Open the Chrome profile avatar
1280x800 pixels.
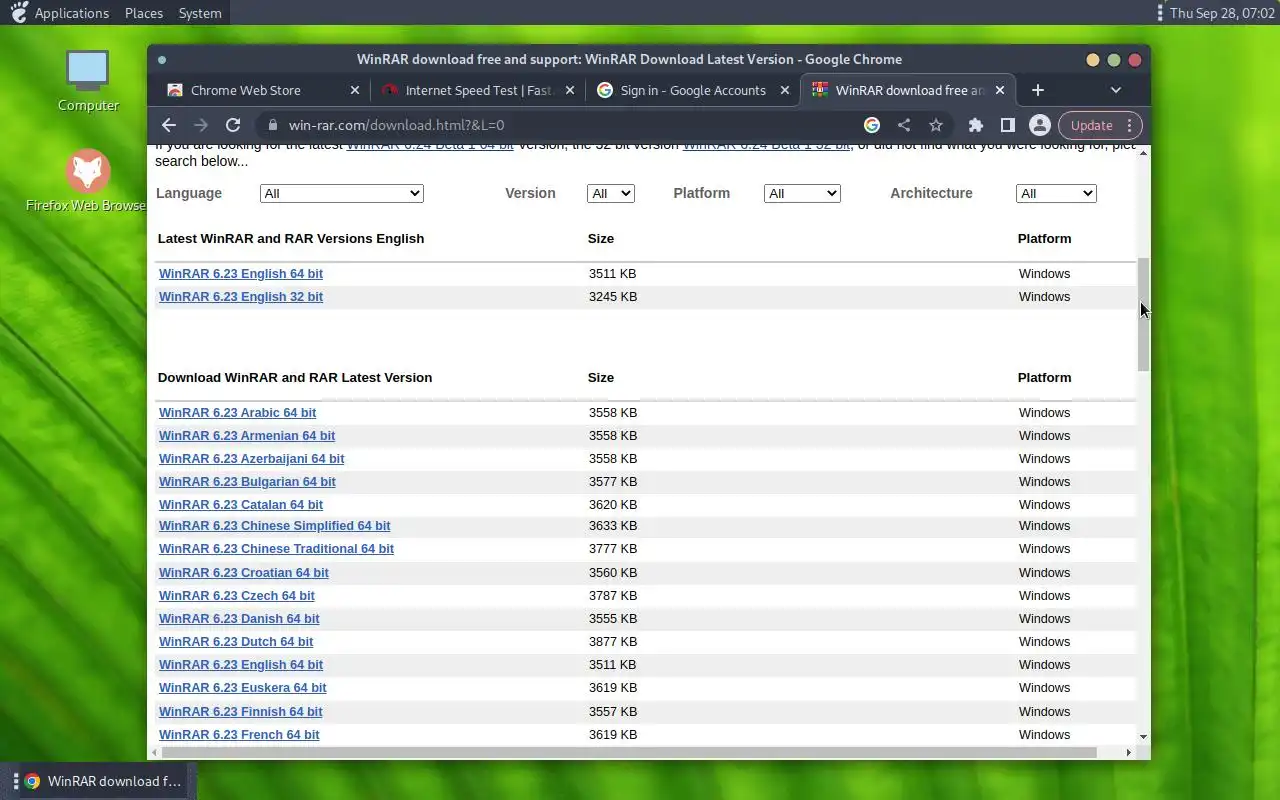tap(1040, 125)
